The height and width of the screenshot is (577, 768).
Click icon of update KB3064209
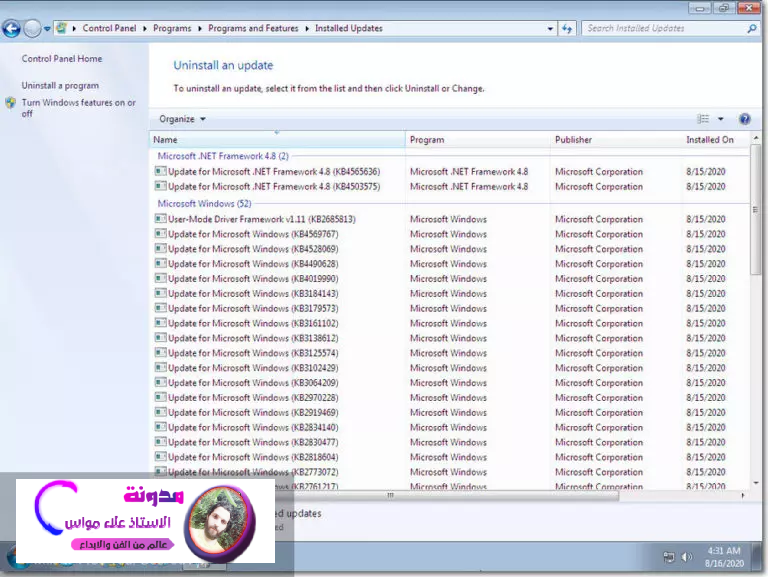(x=160, y=382)
